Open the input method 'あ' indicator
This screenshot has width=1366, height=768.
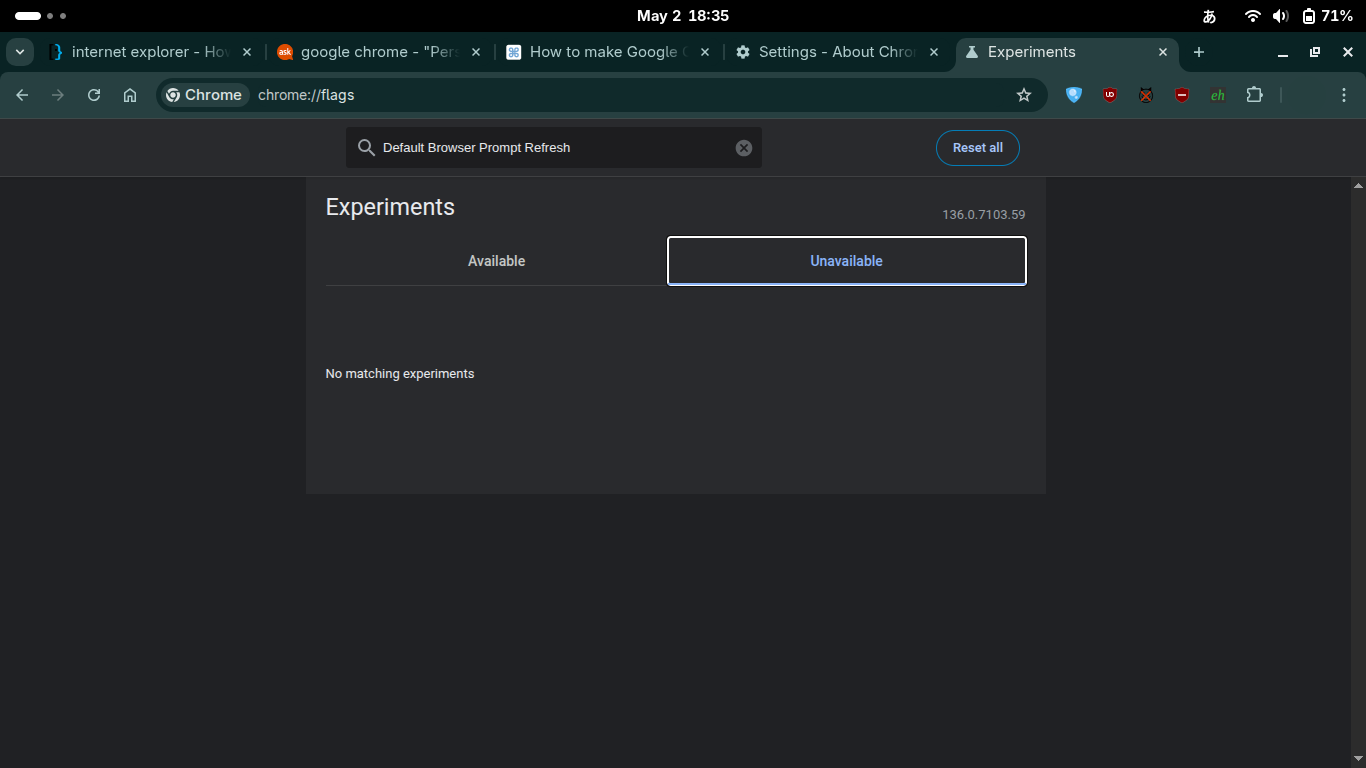click(x=1209, y=16)
